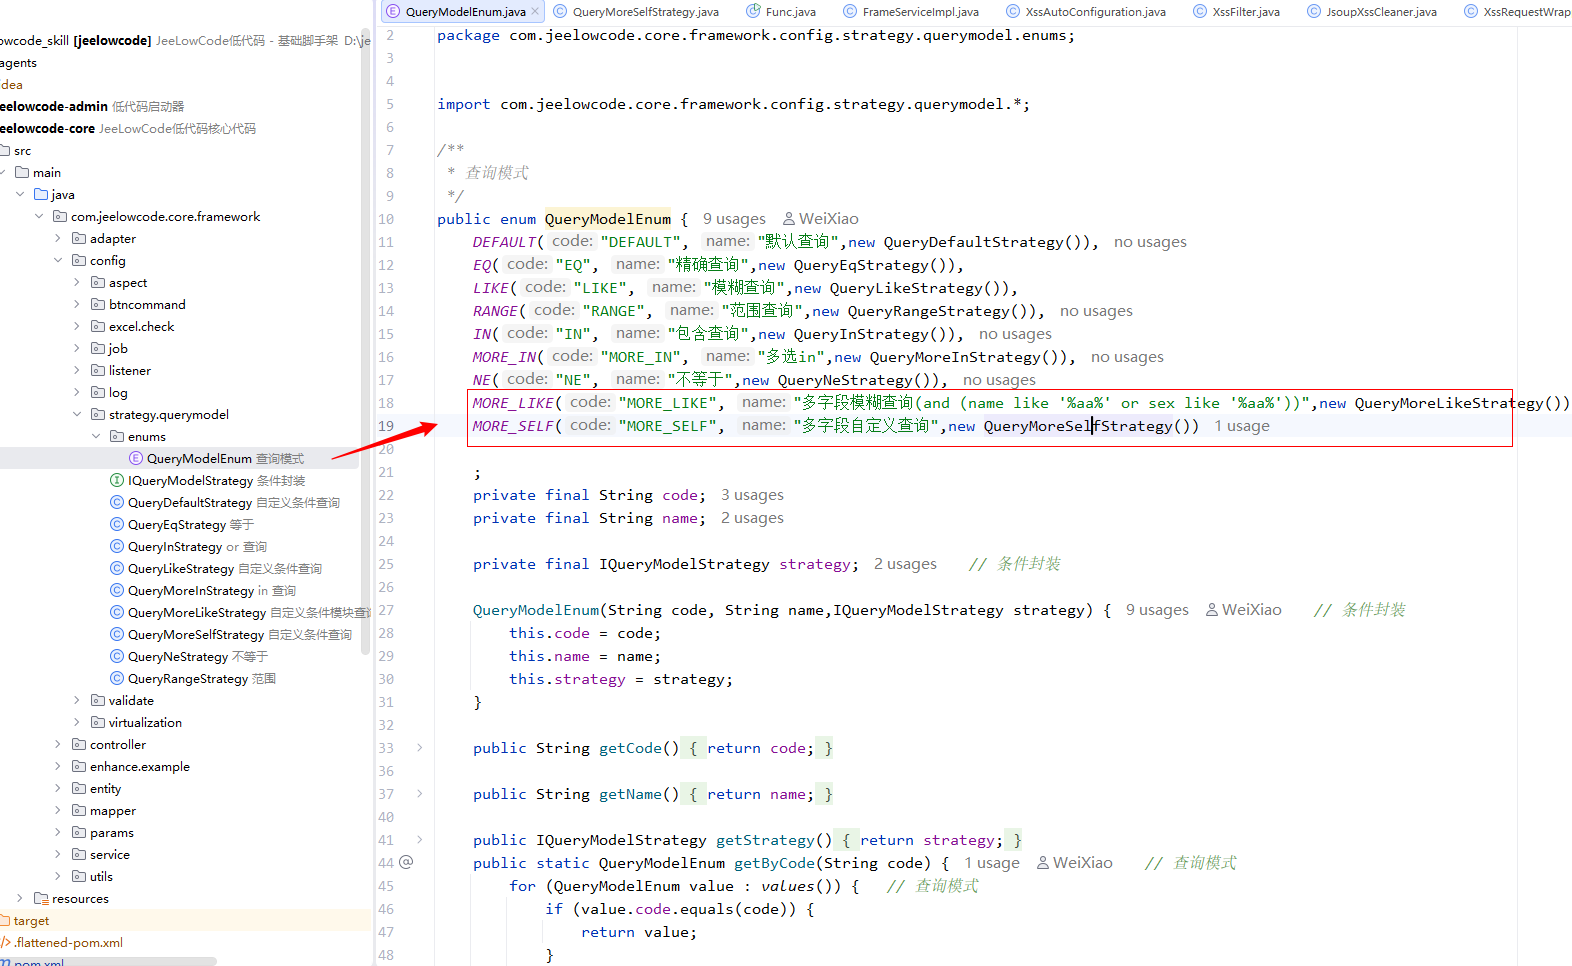Viewport: 1572px width, 966px height.
Task: Click the QueryNeStrategy class icon
Action: pos(117,656)
